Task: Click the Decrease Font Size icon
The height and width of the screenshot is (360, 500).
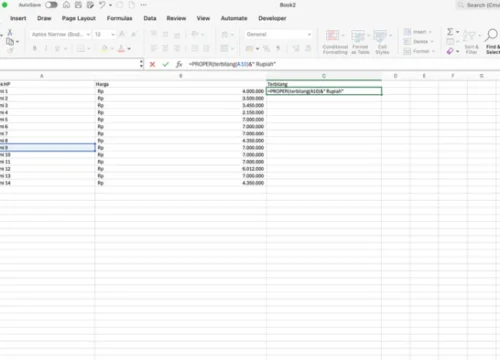Action: tap(134, 34)
